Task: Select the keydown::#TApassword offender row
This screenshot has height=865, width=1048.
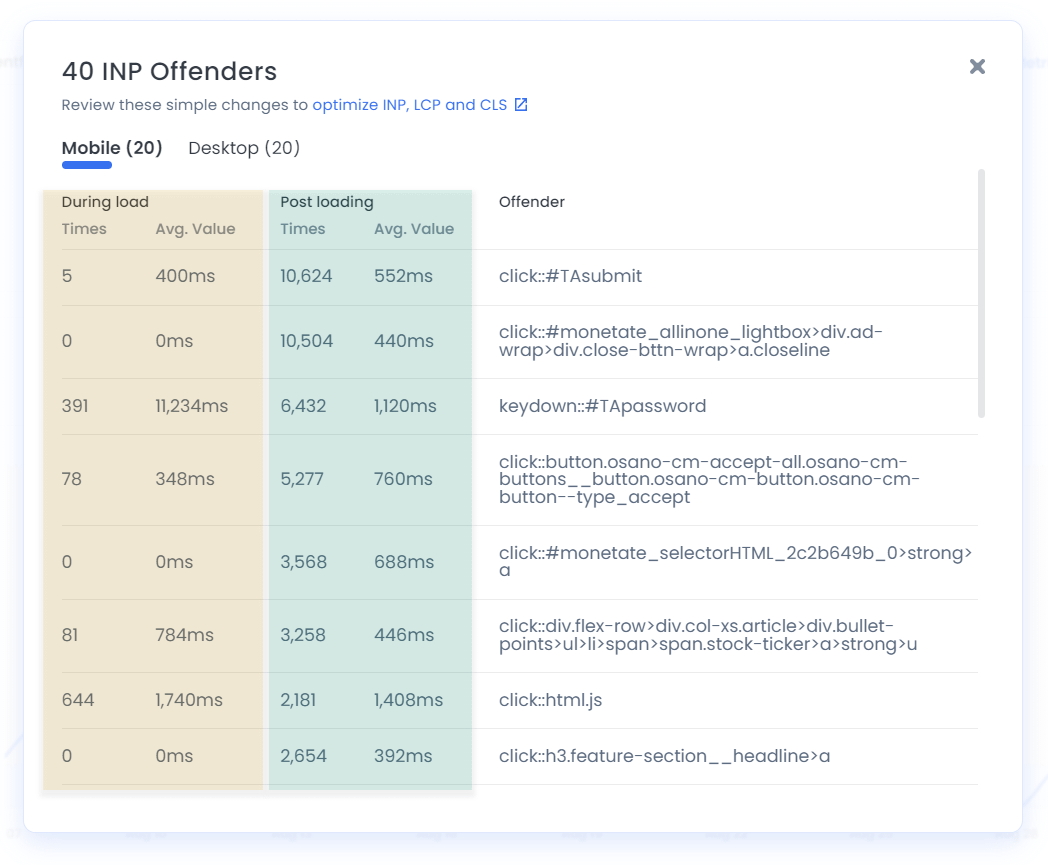Action: pos(603,406)
